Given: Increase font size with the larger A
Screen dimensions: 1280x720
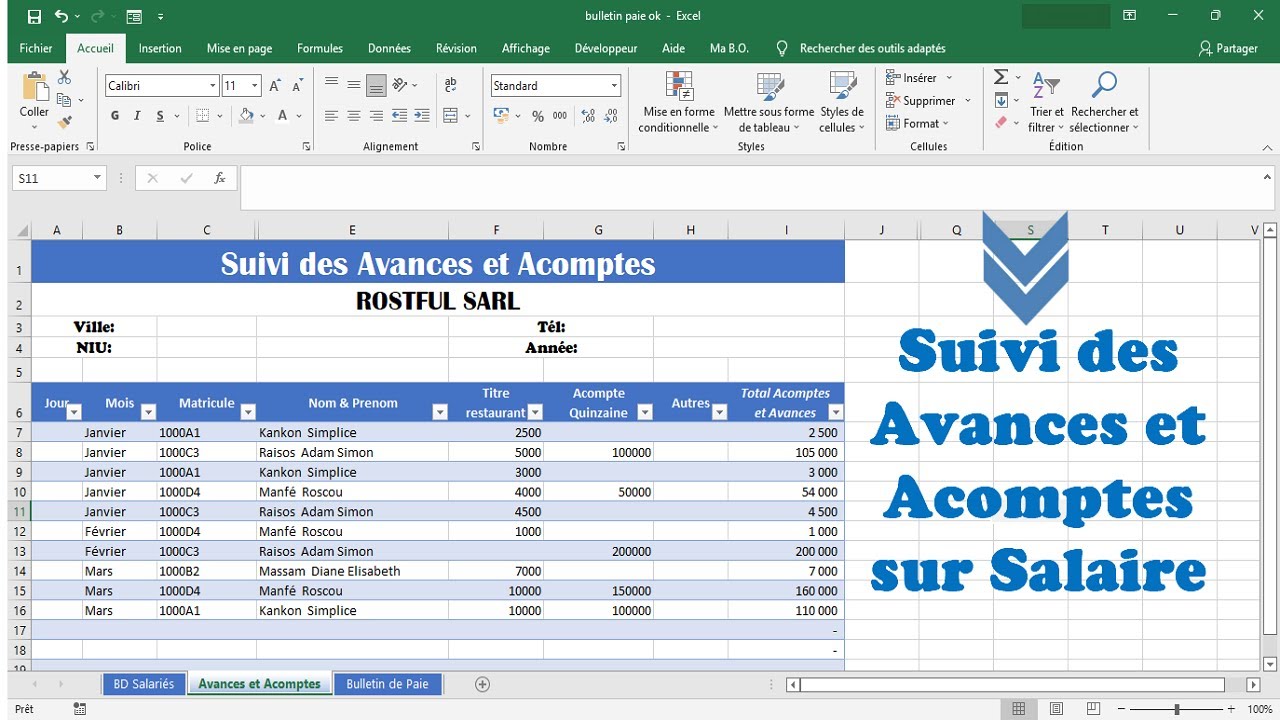Looking at the screenshot, I should 275,86.
